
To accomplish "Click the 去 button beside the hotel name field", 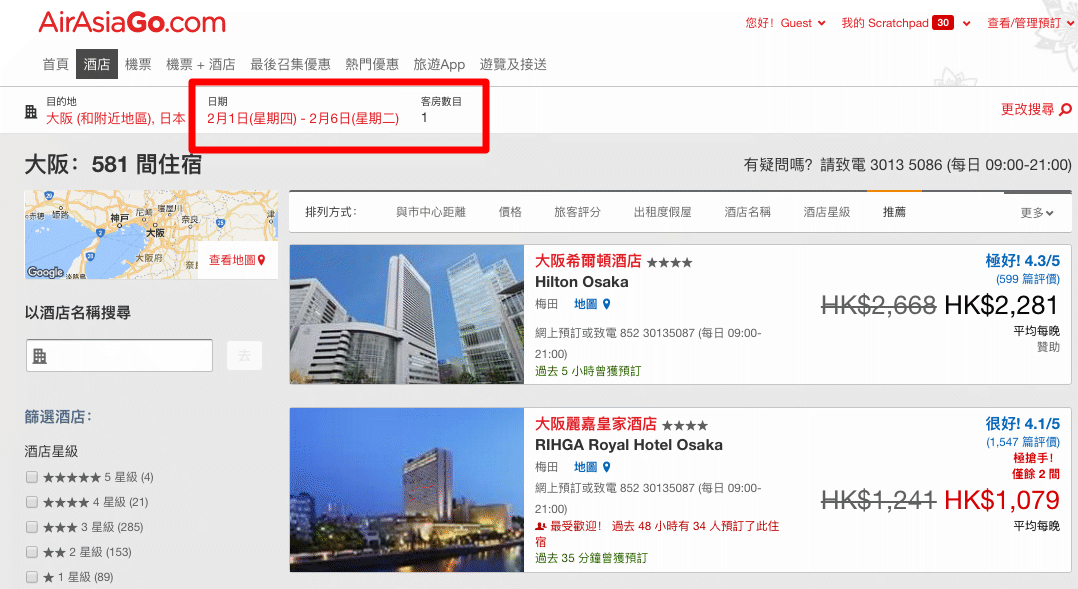I will [x=244, y=355].
